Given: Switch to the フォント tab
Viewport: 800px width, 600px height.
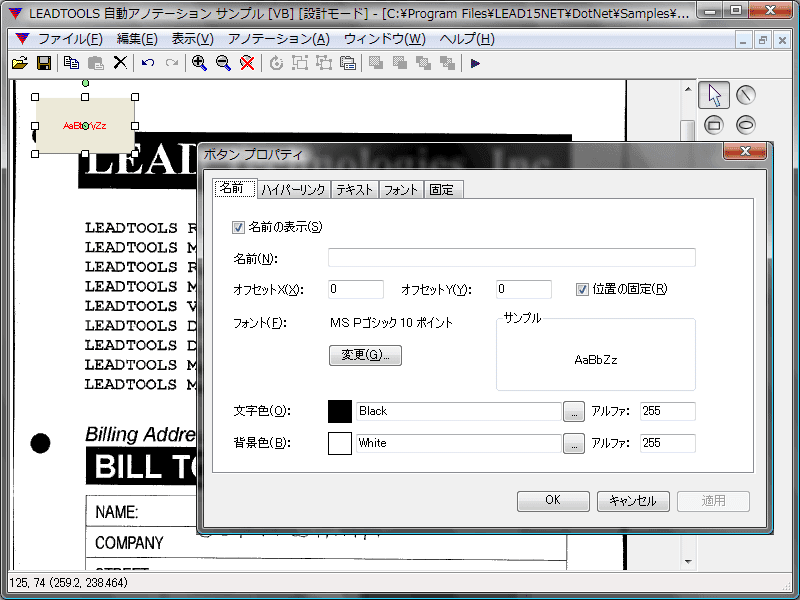Looking at the screenshot, I should [401, 190].
